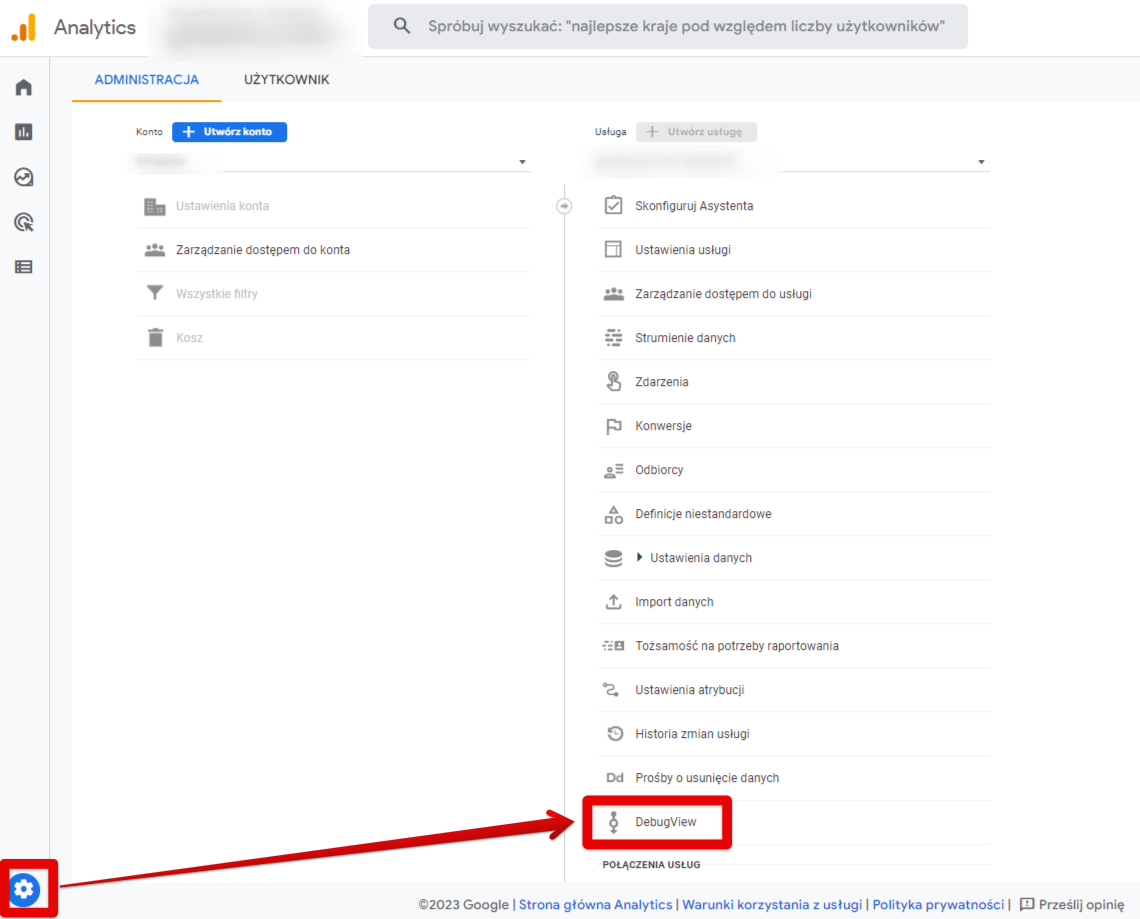
Task: Click the Admin gear icon
Action: (x=24, y=888)
